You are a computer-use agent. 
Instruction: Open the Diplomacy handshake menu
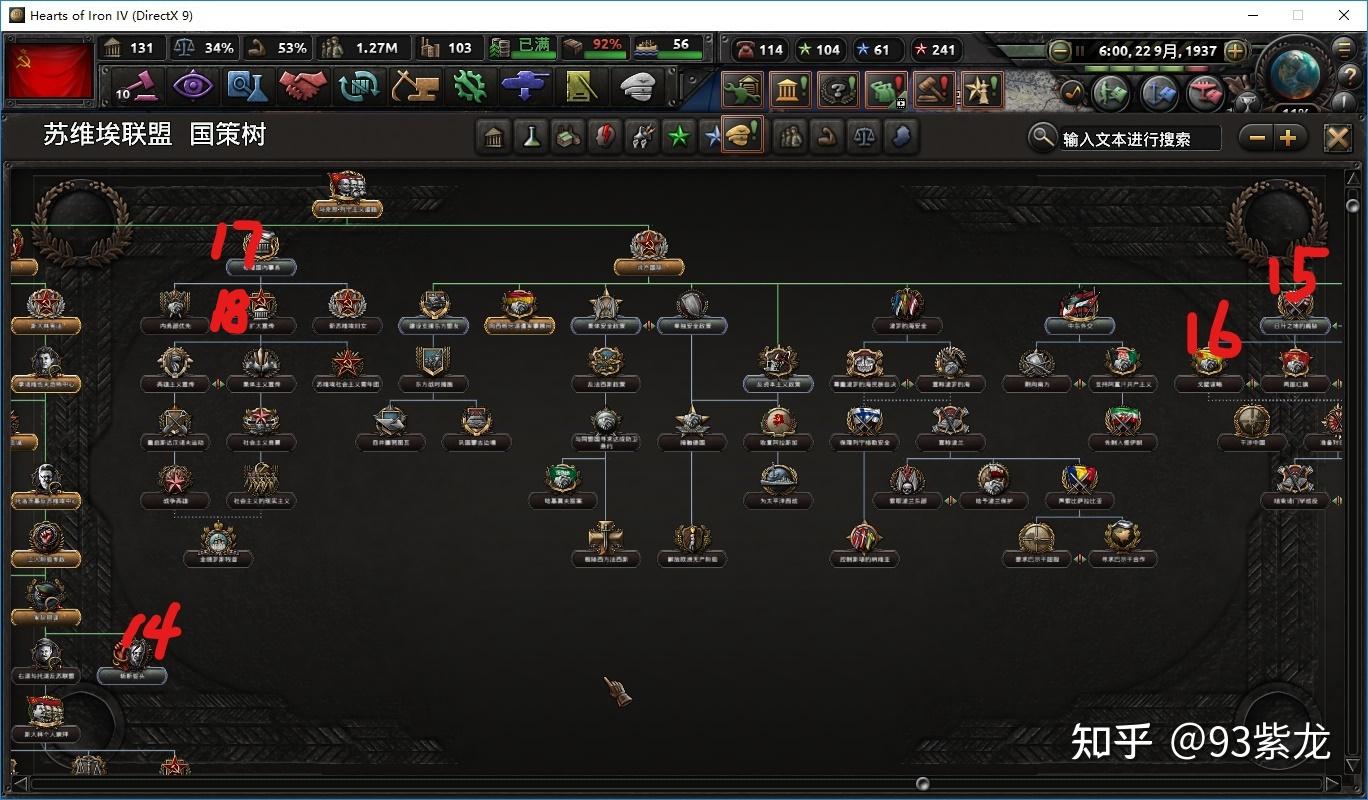303,86
